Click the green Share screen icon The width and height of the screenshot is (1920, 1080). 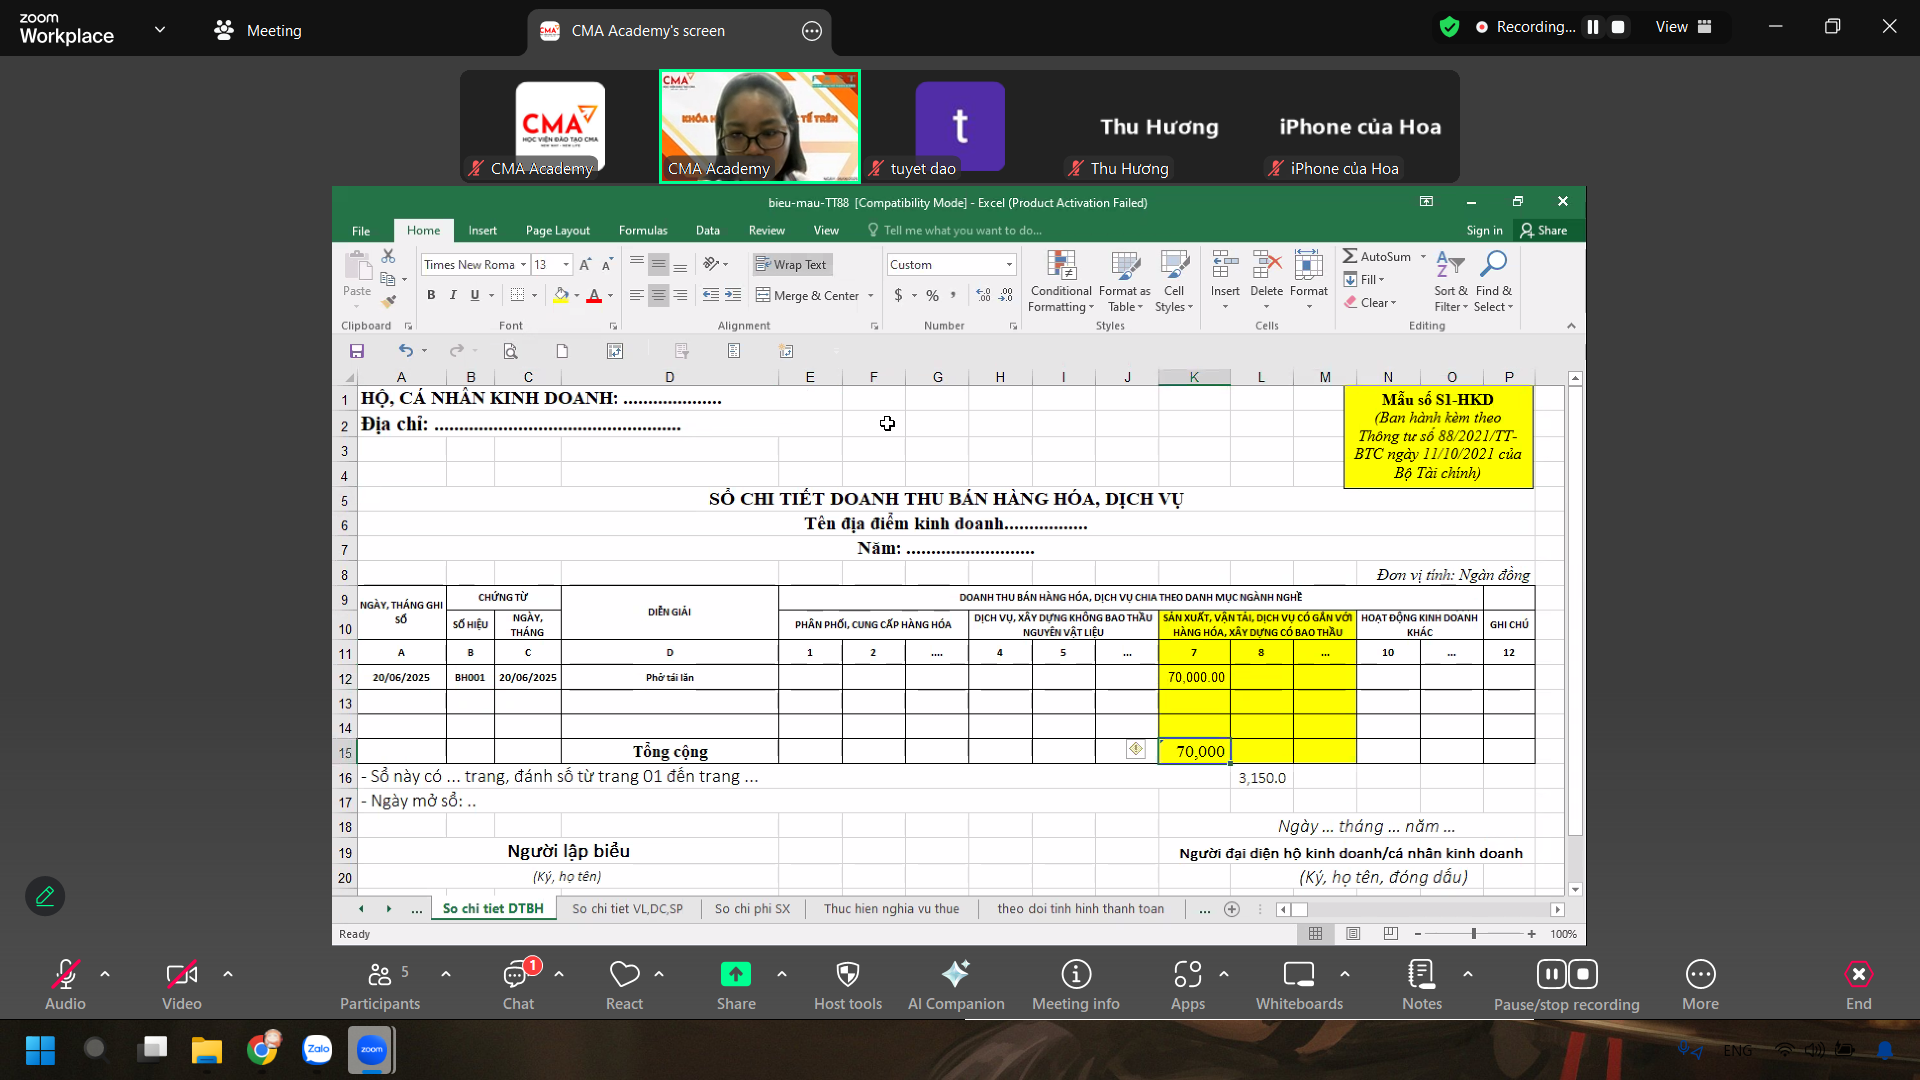point(735,974)
